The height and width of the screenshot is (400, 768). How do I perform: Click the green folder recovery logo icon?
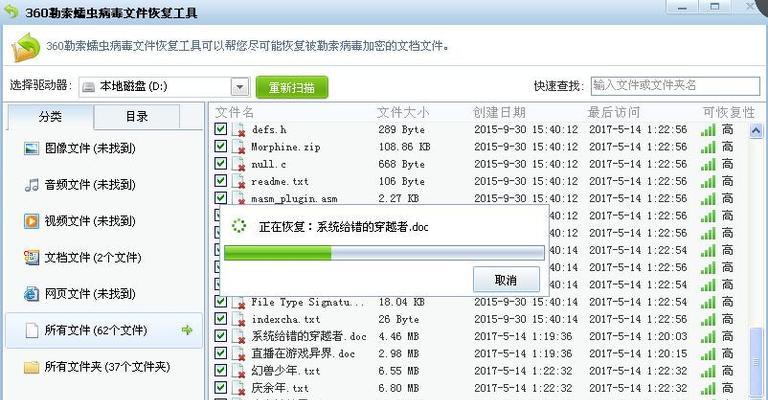coord(26,47)
